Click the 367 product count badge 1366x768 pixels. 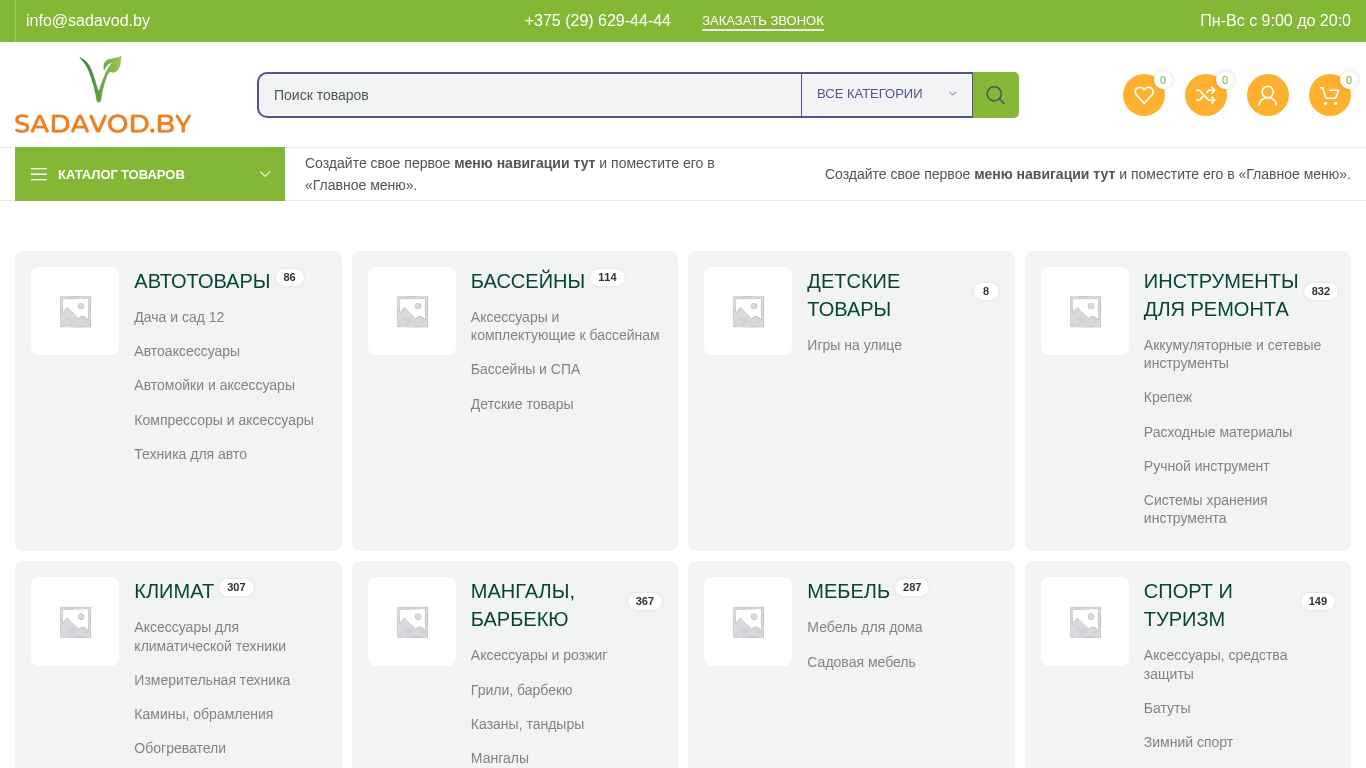(644, 601)
